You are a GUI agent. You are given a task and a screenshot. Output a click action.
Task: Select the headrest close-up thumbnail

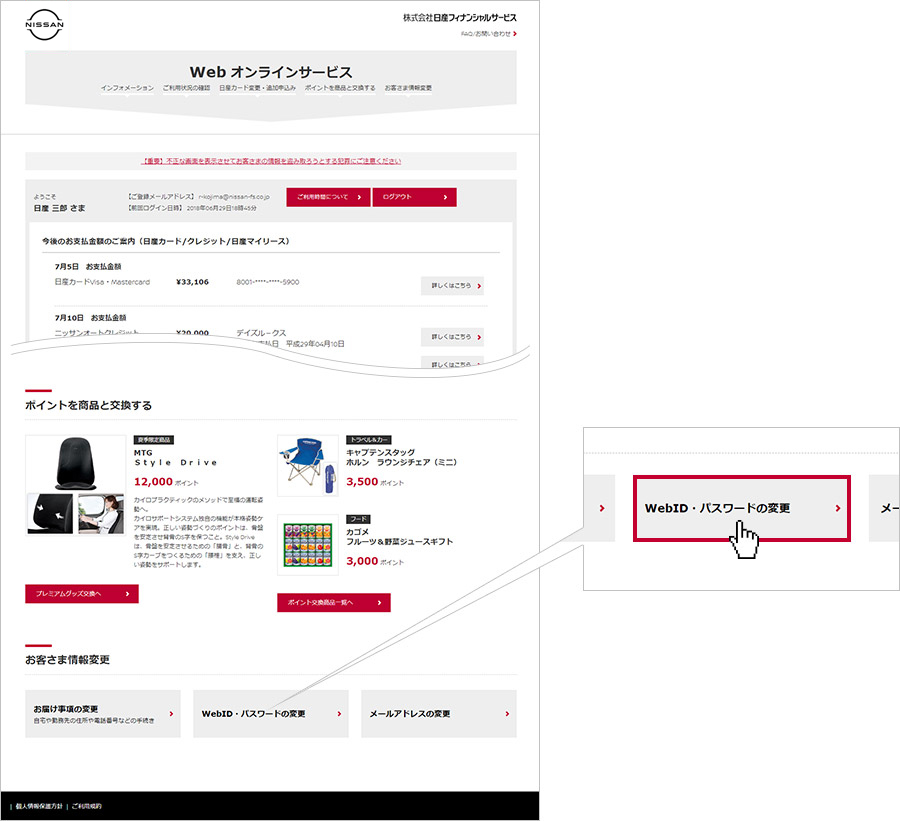tap(51, 513)
